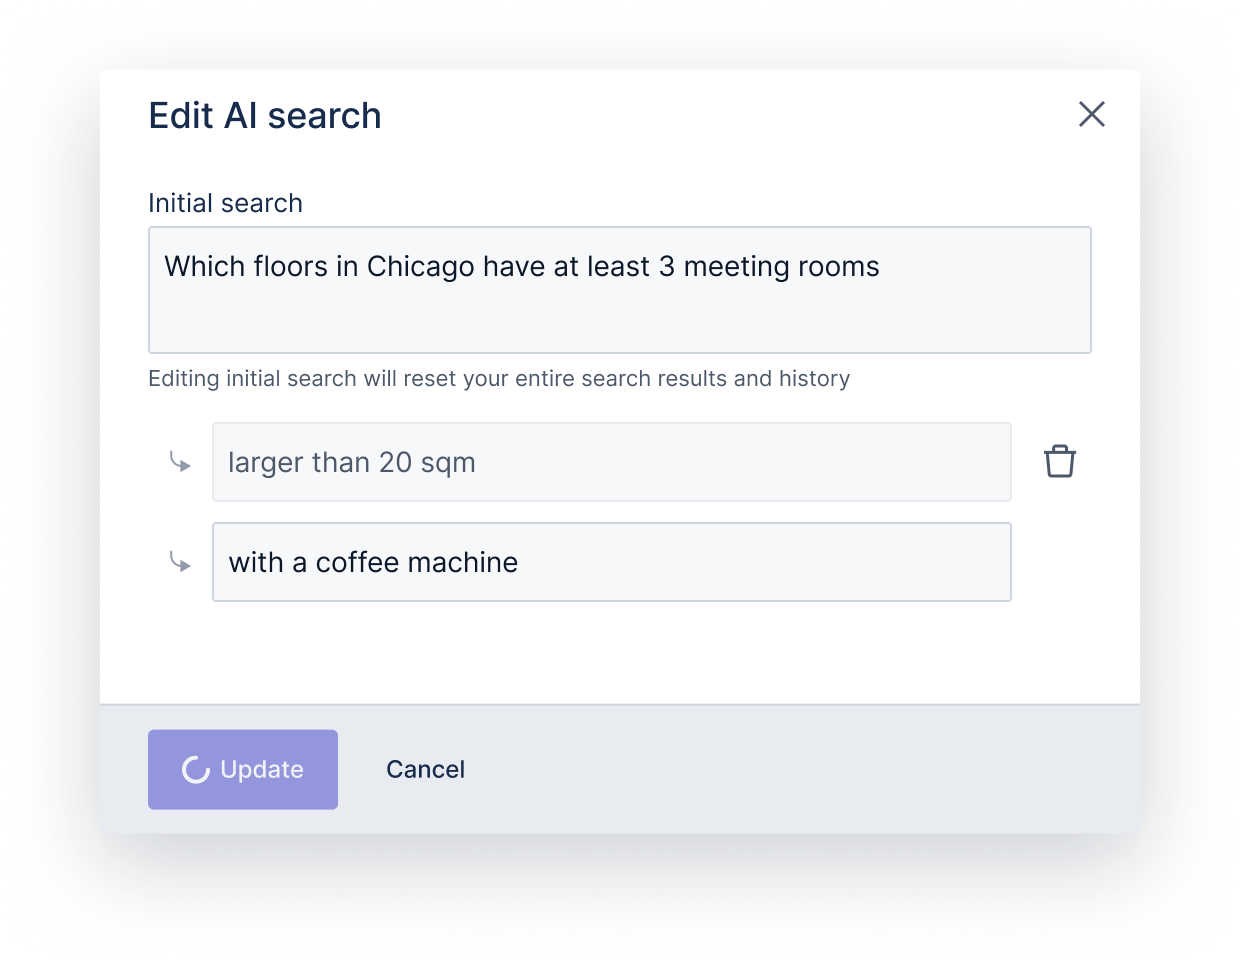Click the arrow icon beside 'larger than 20 sqm'

click(180, 462)
